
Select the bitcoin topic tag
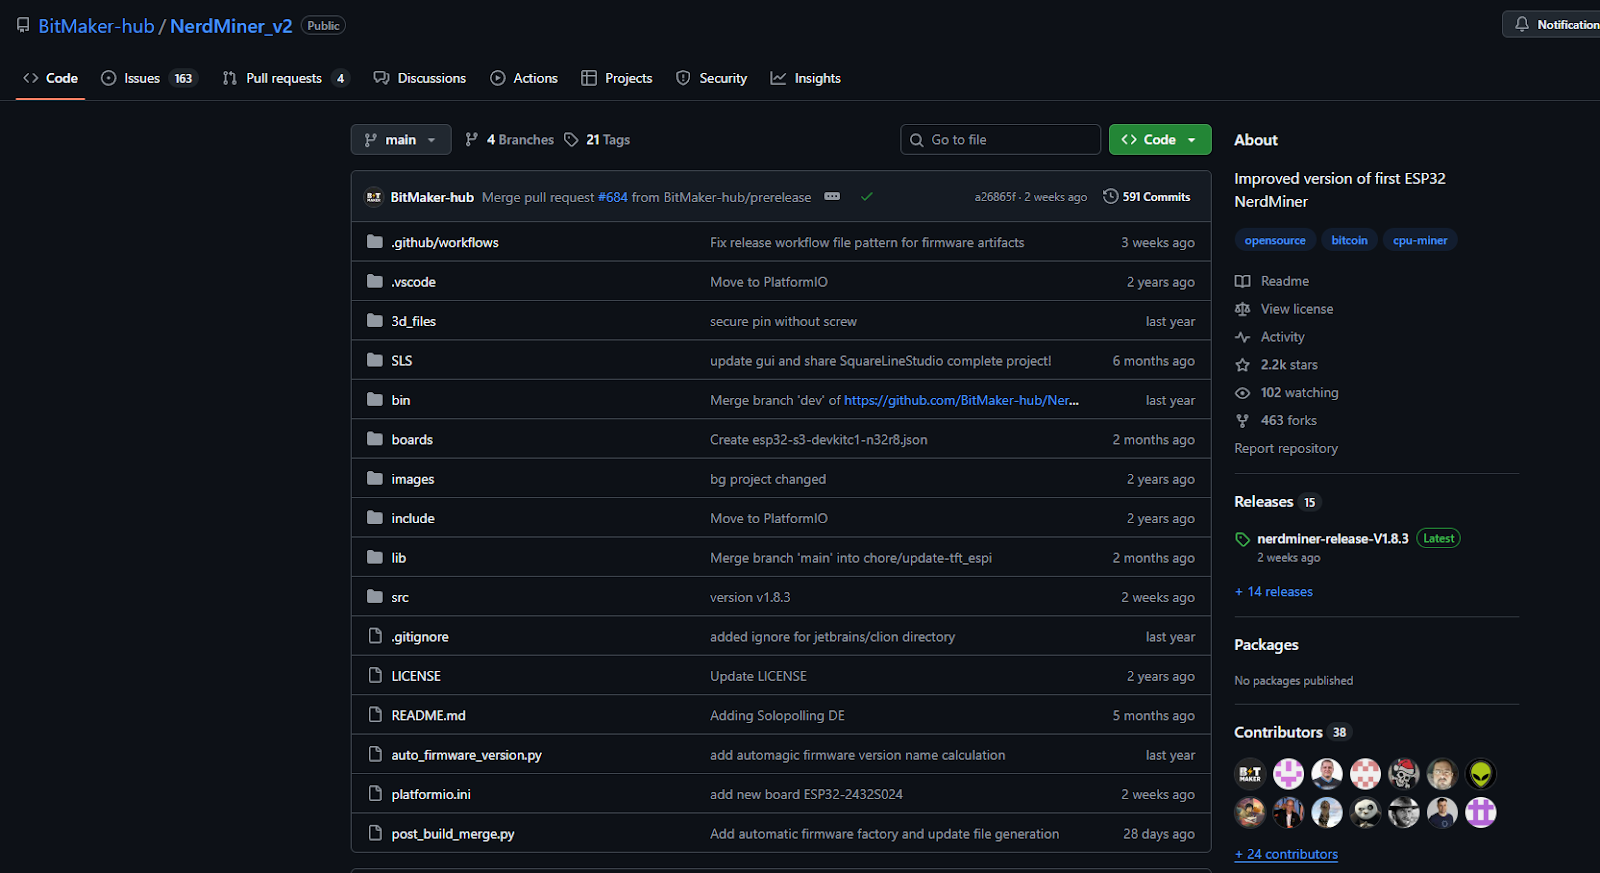(x=1349, y=240)
